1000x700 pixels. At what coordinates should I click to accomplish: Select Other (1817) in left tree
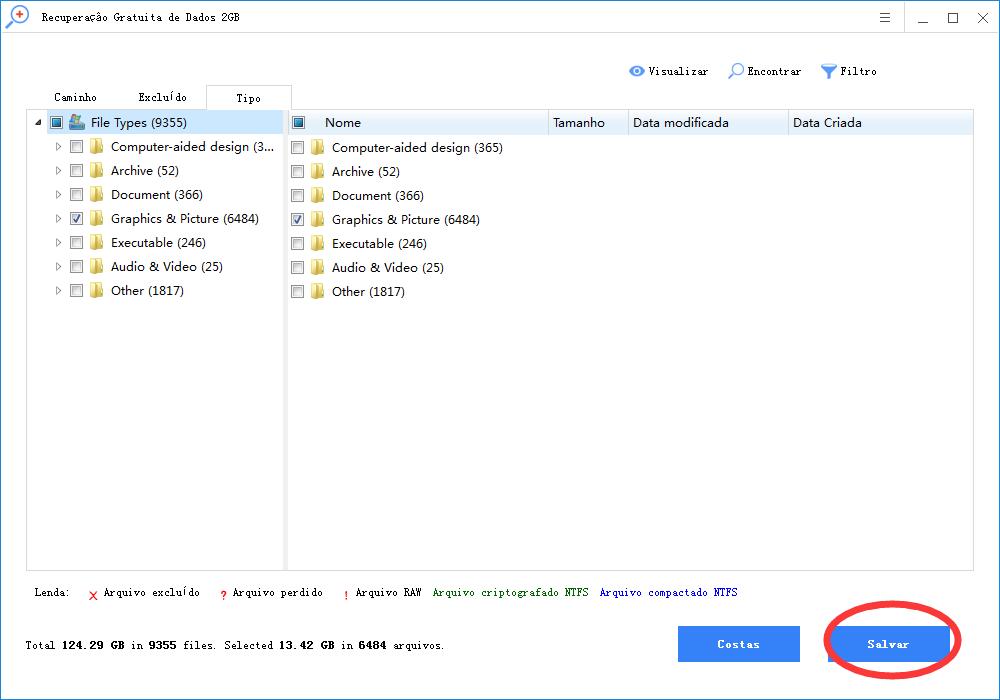point(147,291)
